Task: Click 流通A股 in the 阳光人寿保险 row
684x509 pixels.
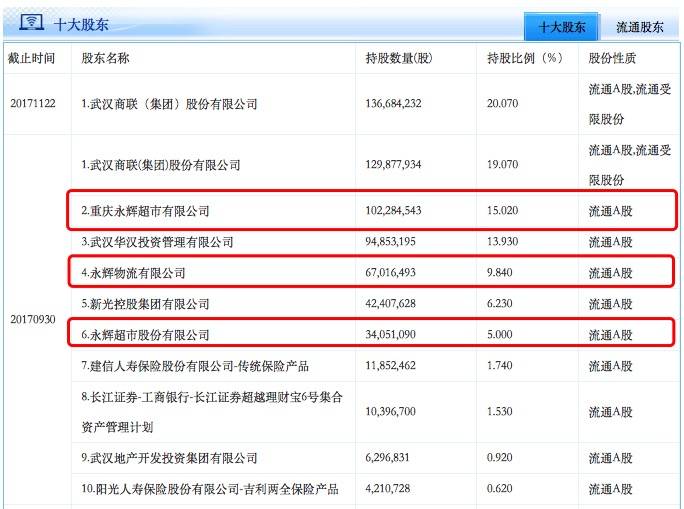Action: [610, 489]
